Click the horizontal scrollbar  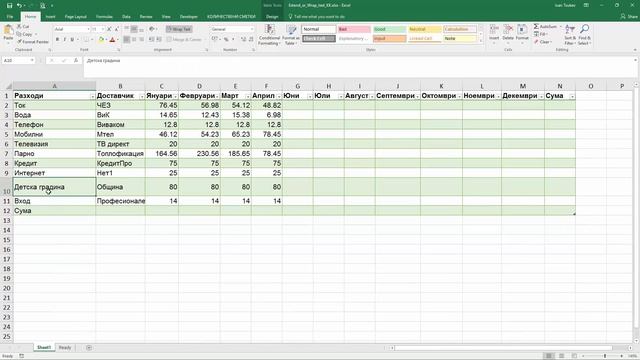(503, 348)
